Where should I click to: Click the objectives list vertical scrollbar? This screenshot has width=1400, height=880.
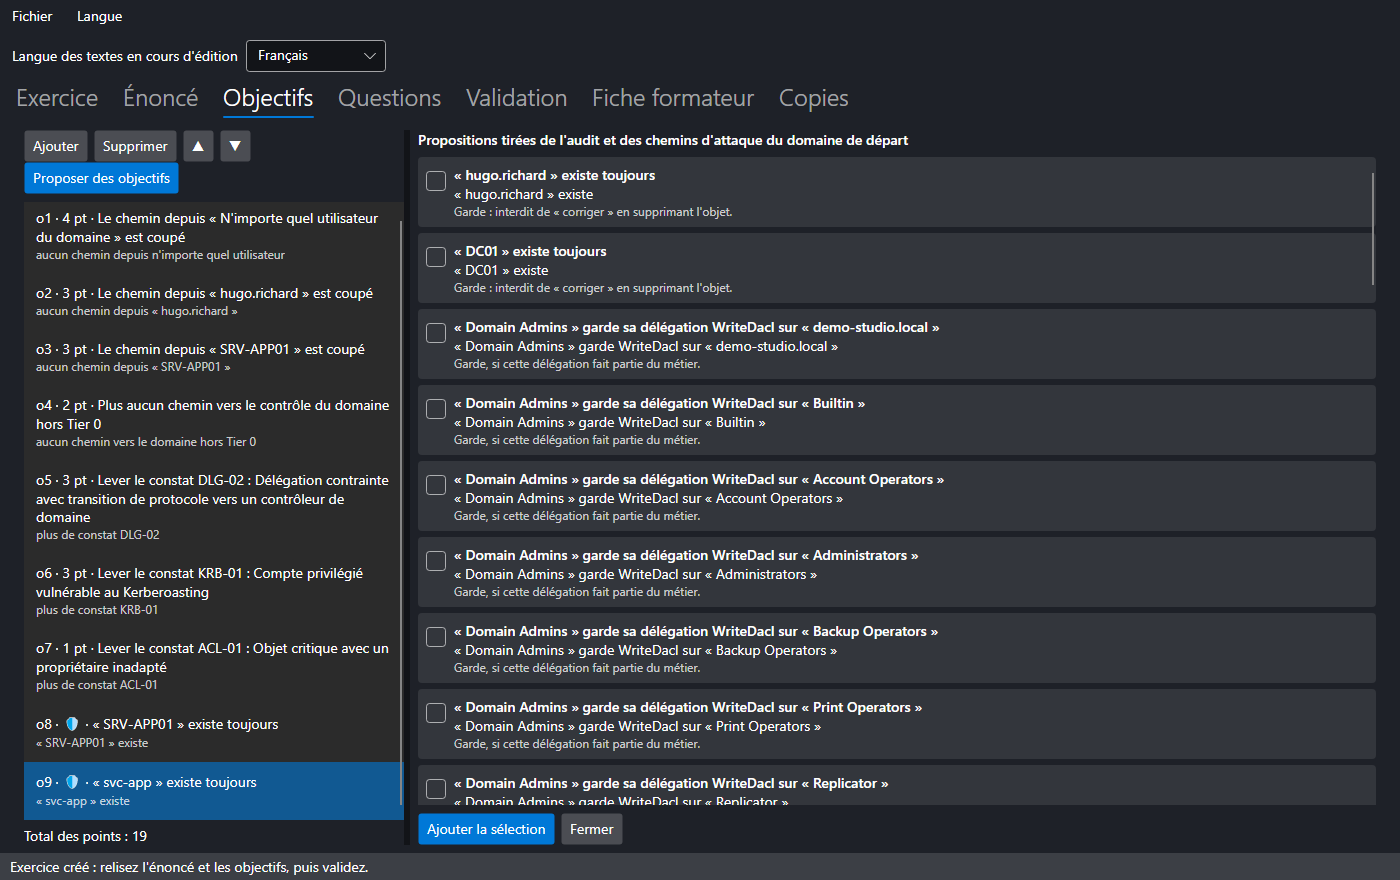401,512
